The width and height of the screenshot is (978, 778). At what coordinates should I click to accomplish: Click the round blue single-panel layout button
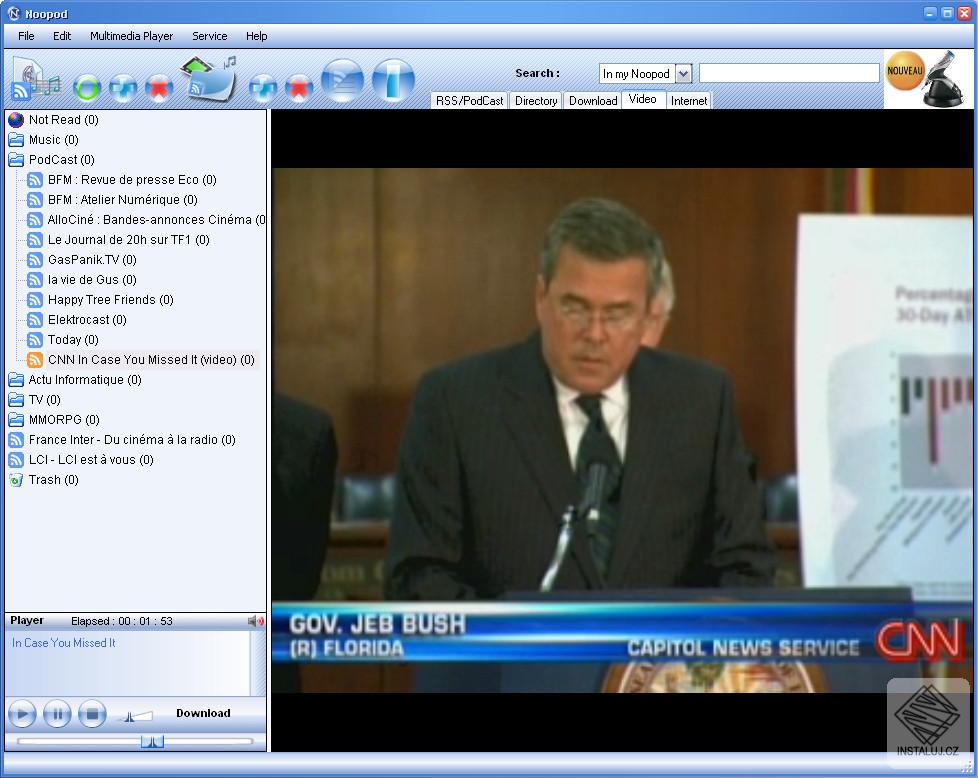pos(393,80)
